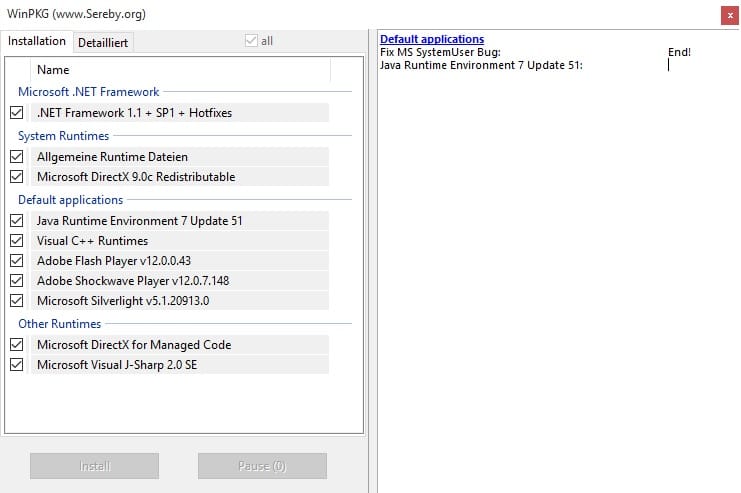The width and height of the screenshot is (741, 493).
Task: Click the WinPKG (www.Sereby.org) title text
Action: [x=77, y=14]
